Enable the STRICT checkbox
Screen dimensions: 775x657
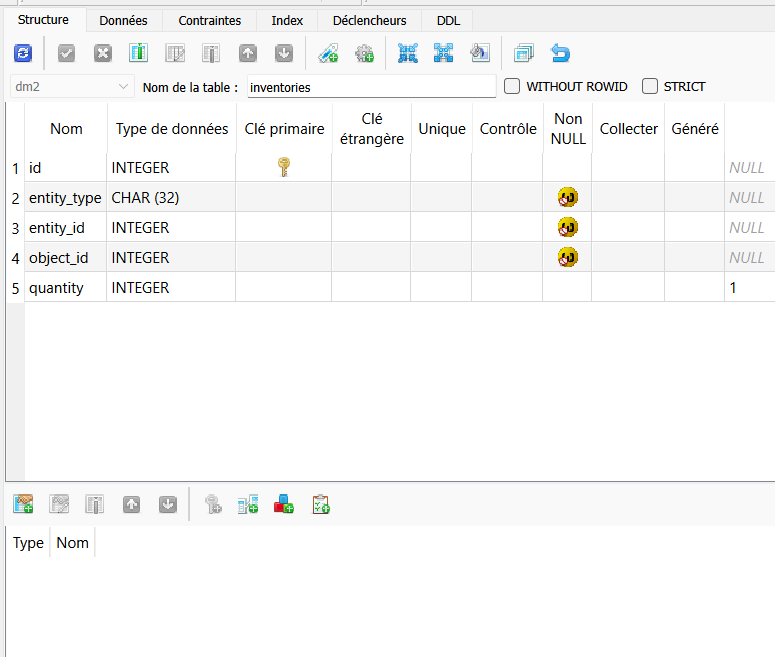click(x=650, y=86)
